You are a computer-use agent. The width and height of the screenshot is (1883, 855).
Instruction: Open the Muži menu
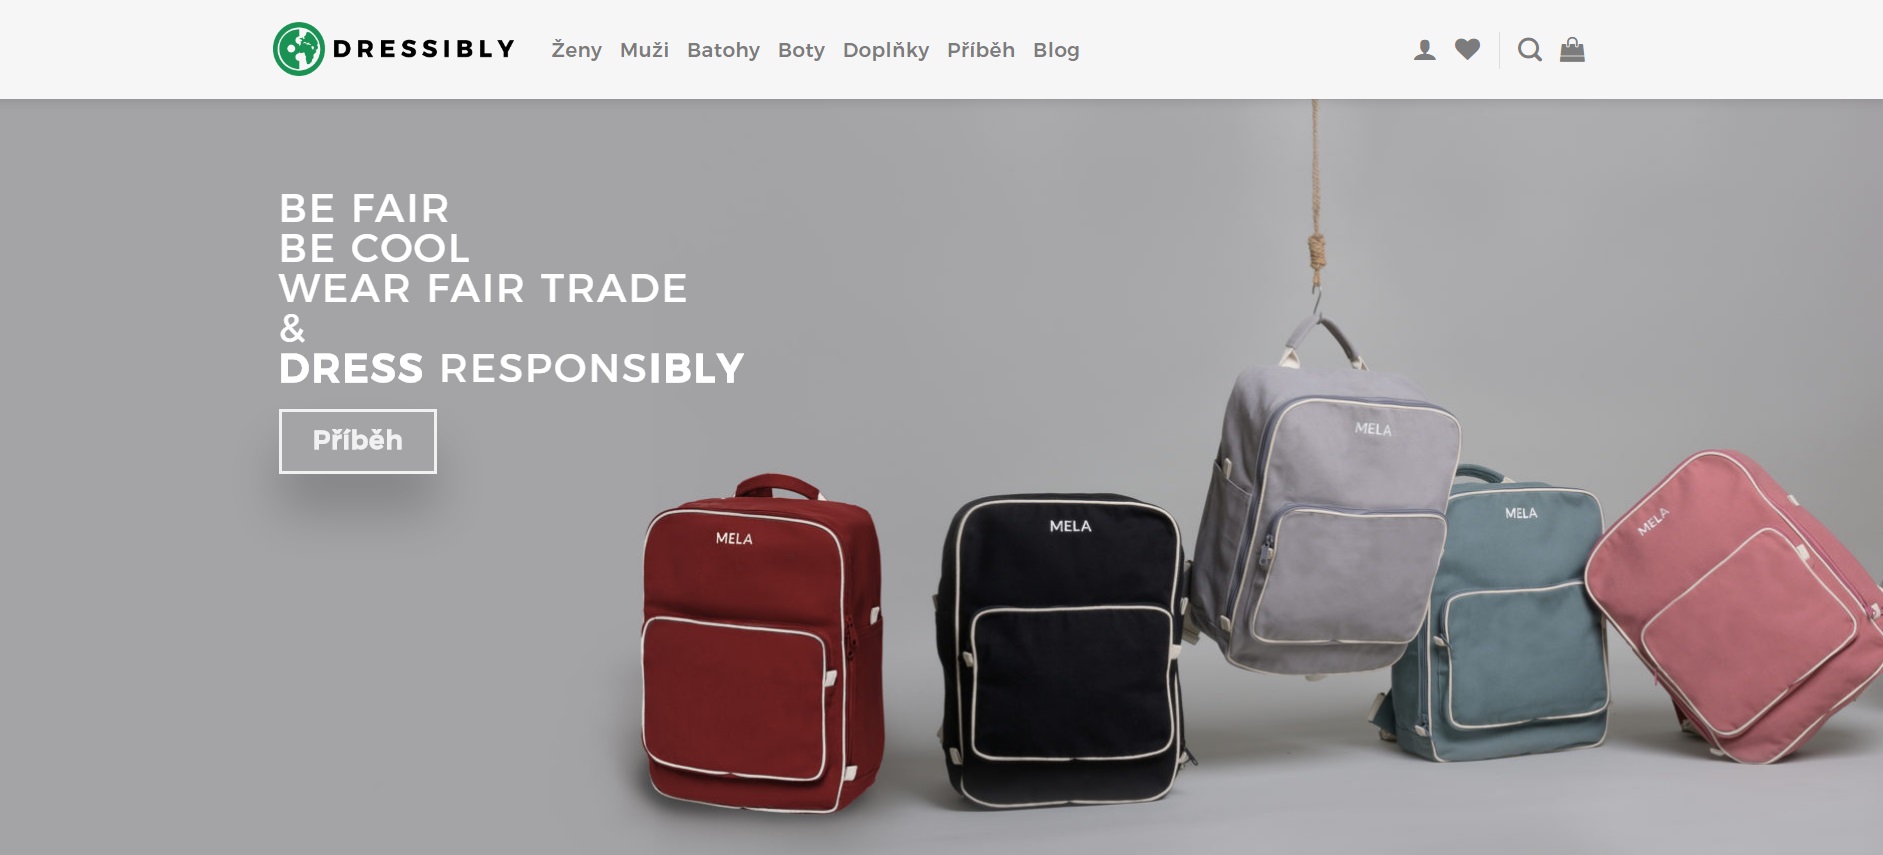(644, 50)
